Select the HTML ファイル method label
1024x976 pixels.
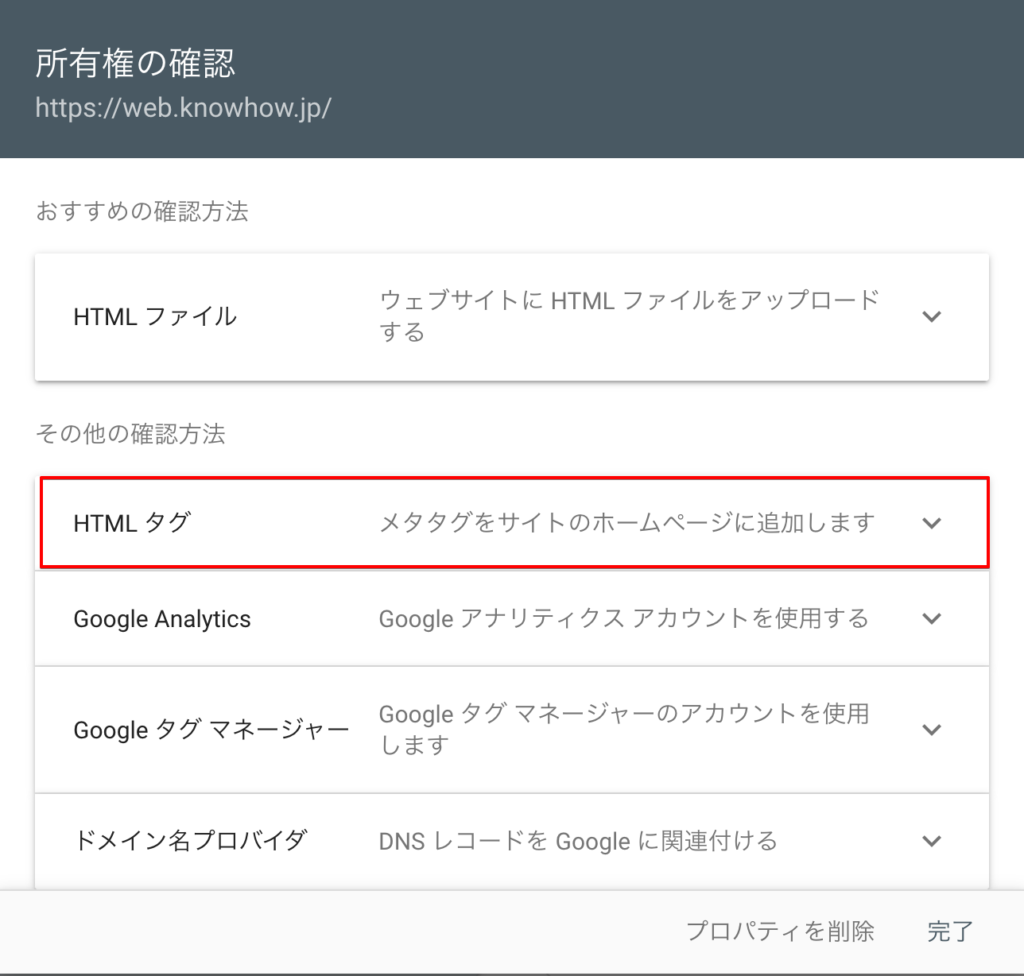coord(155,317)
